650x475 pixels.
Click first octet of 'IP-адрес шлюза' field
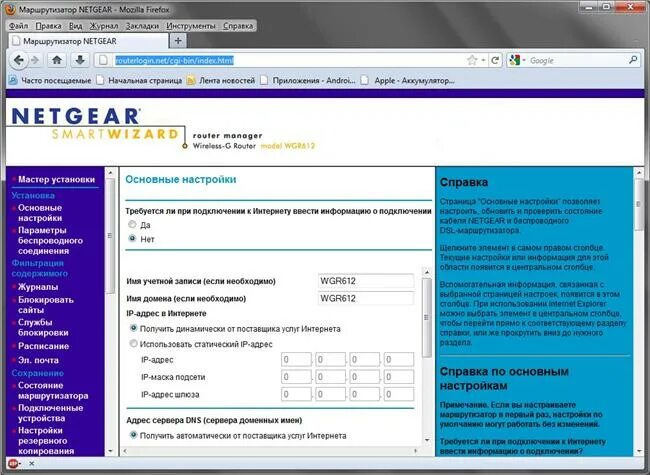pos(296,394)
